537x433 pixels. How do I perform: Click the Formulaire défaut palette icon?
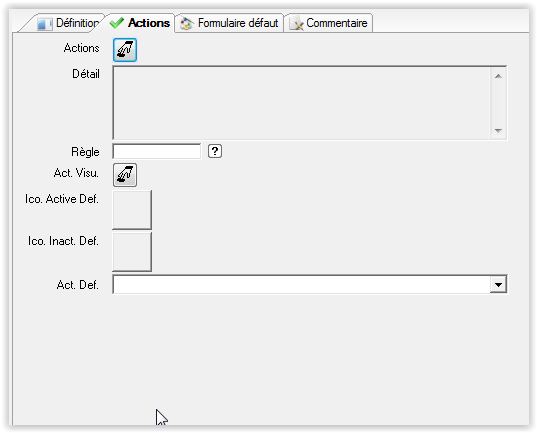point(186,24)
